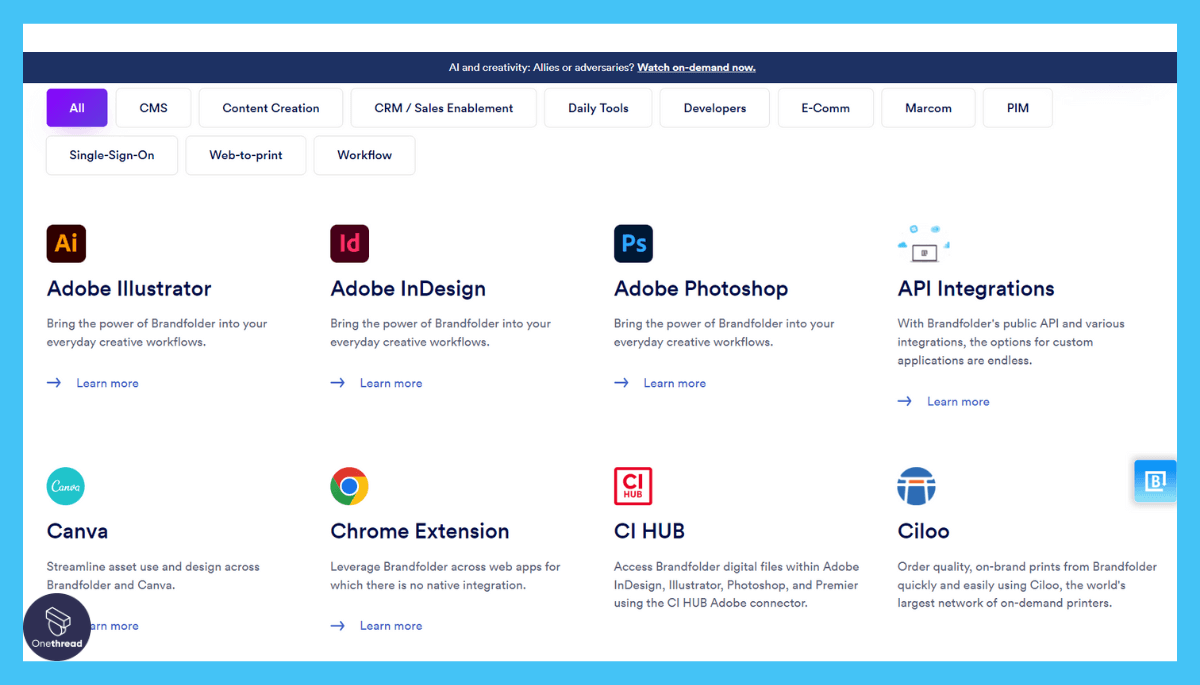Click the arrow beside Adobe Photoshop's Learn more
The image size is (1200, 685).
click(621, 383)
